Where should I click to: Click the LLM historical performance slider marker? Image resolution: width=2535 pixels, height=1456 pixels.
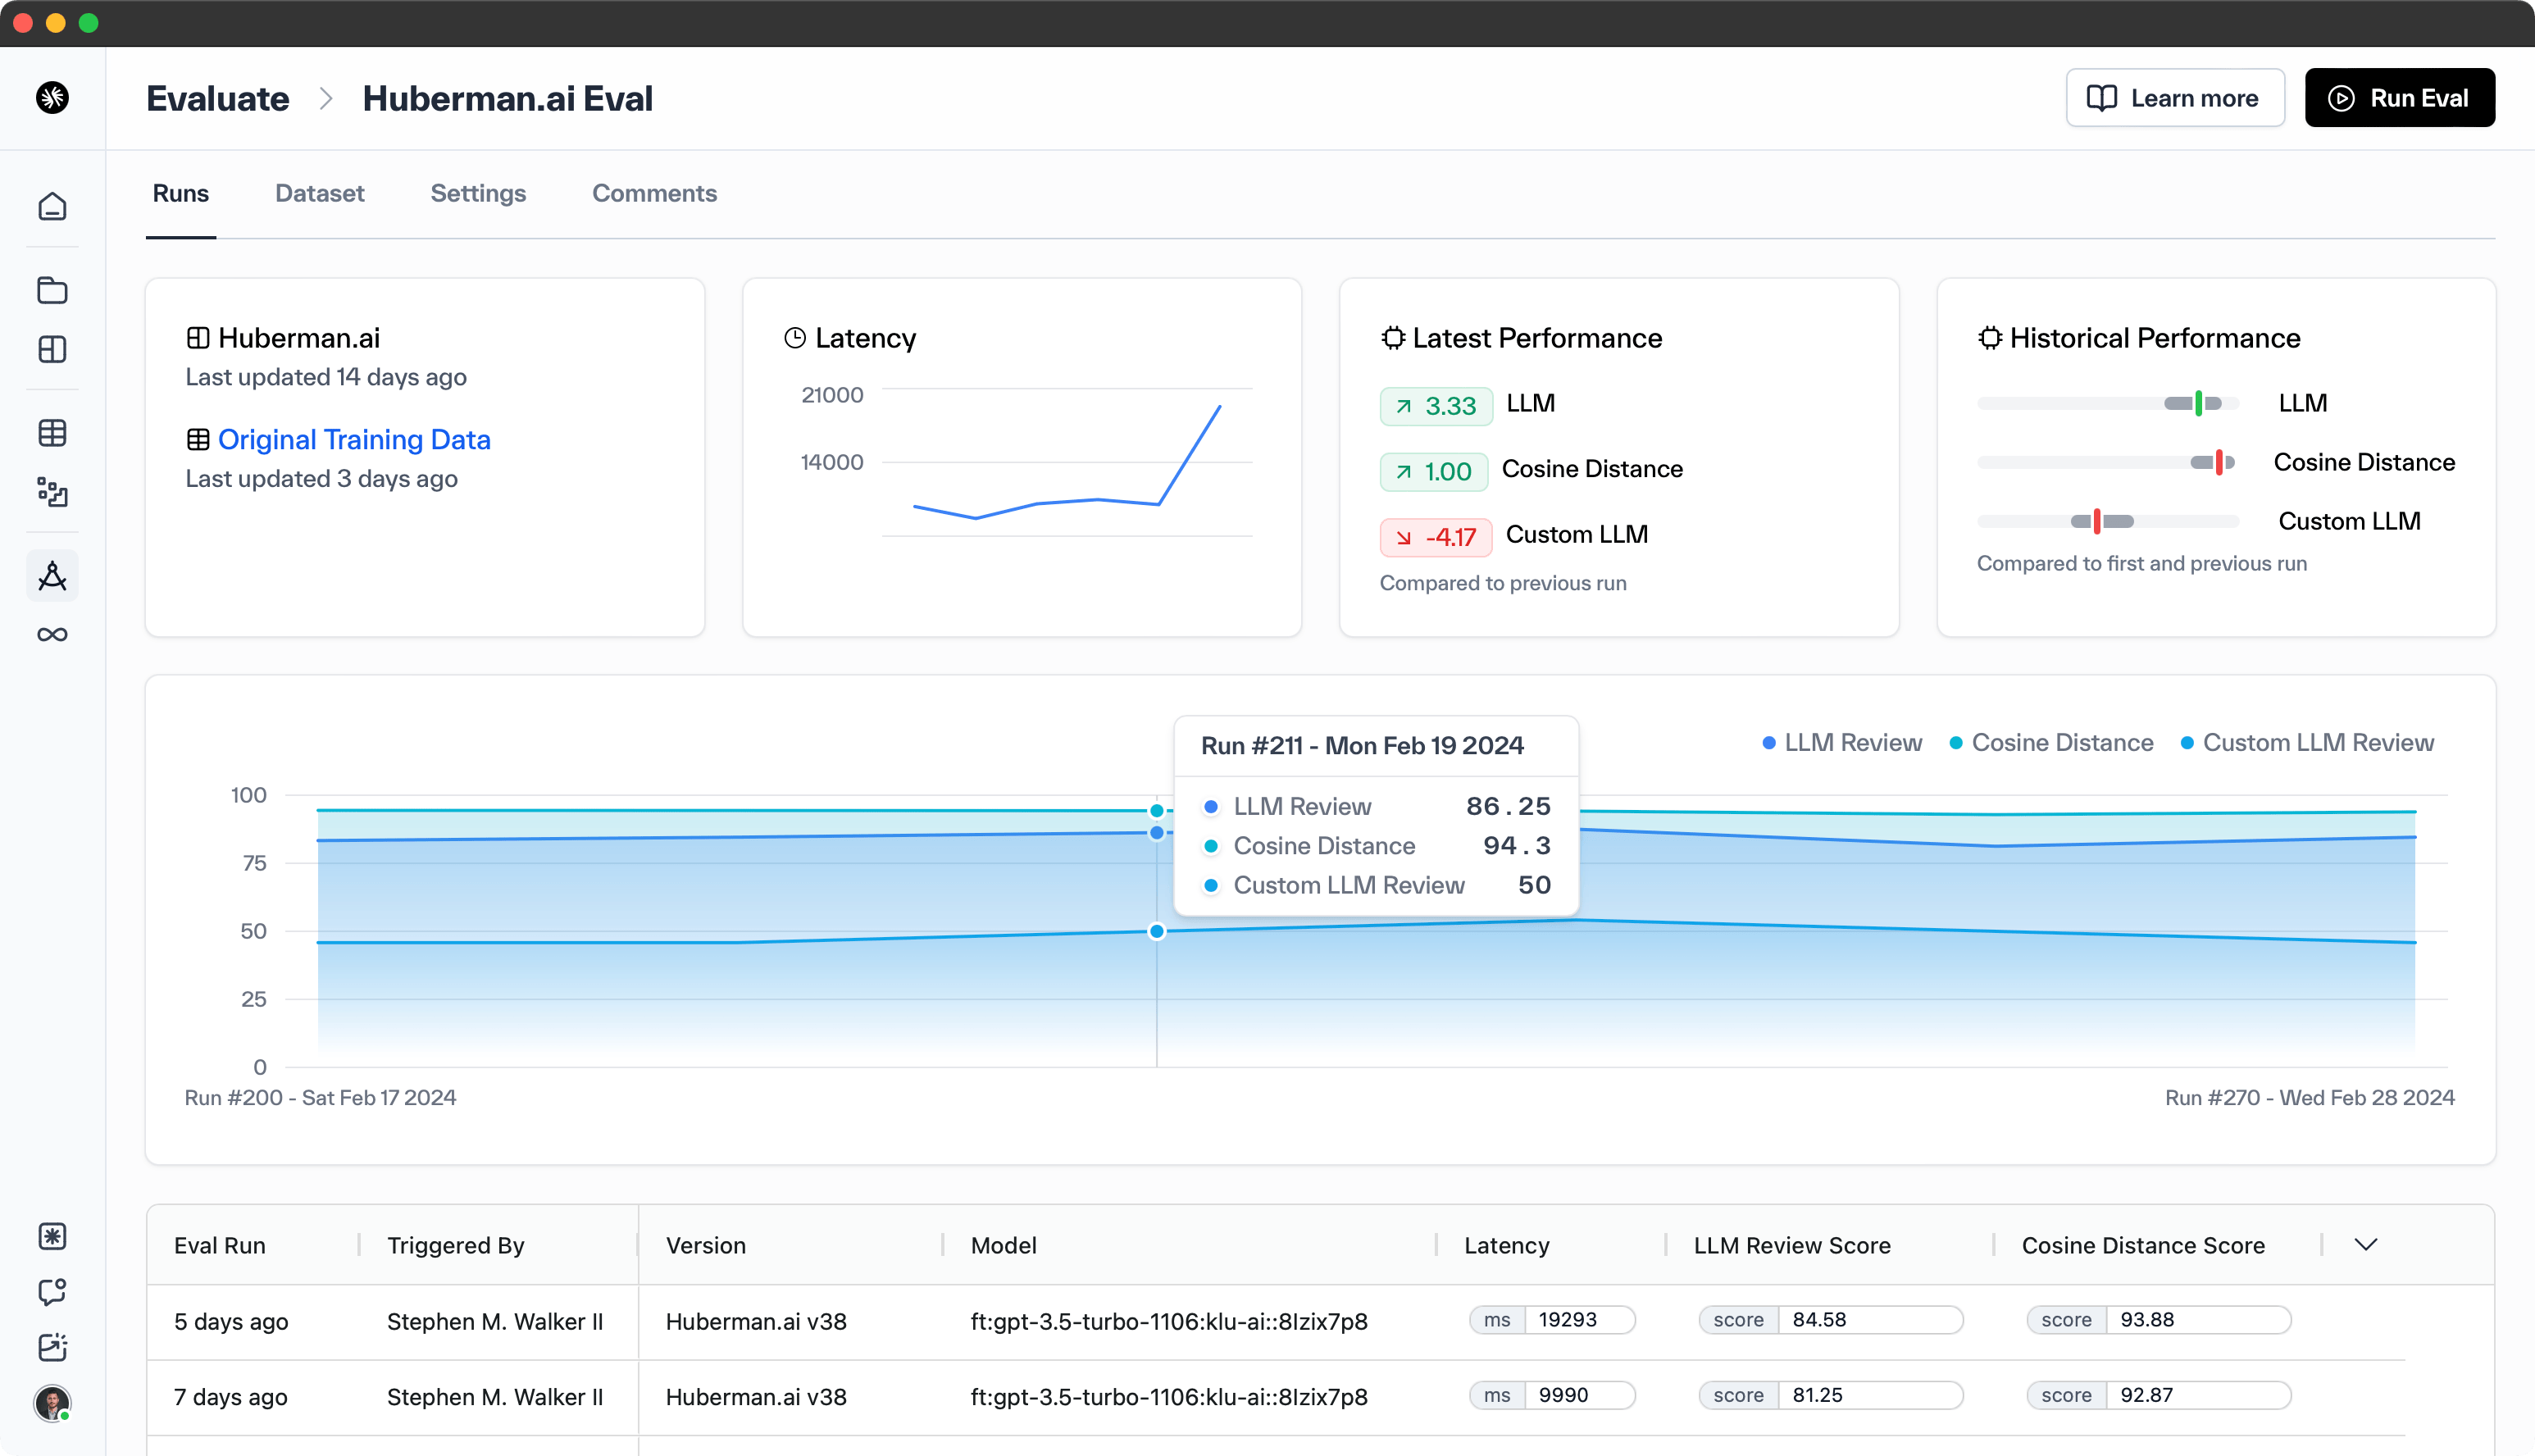tap(2198, 403)
